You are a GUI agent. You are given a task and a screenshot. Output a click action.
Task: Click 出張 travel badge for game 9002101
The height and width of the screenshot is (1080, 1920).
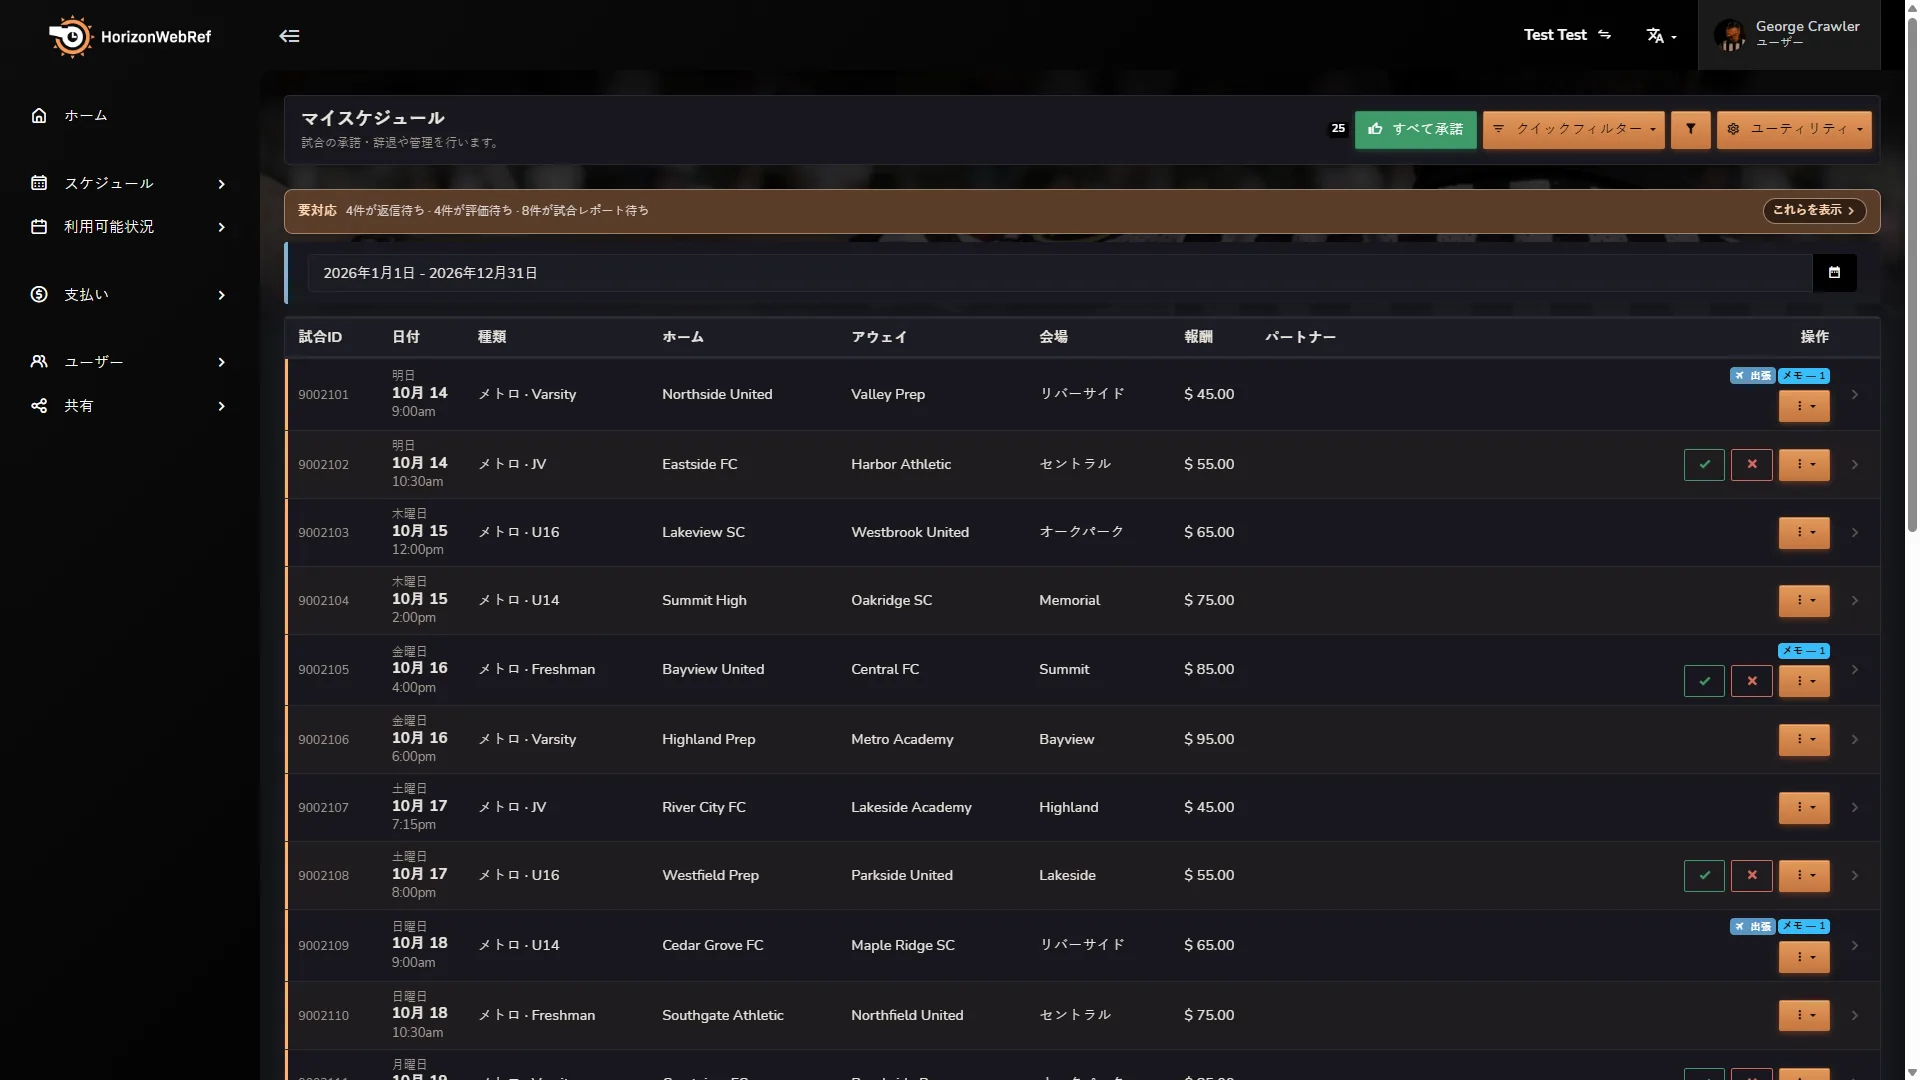[x=1752, y=376]
